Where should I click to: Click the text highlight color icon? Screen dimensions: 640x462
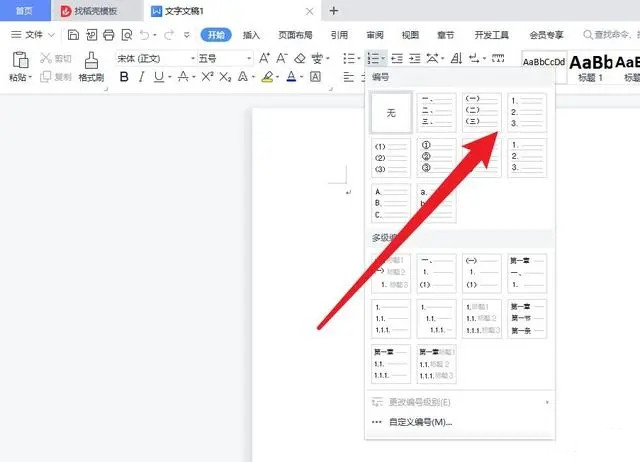[x=268, y=77]
